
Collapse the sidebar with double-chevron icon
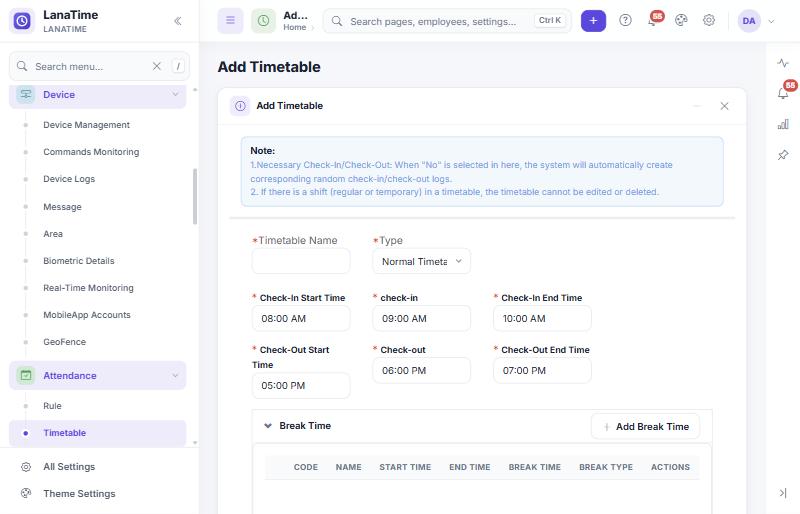178,21
